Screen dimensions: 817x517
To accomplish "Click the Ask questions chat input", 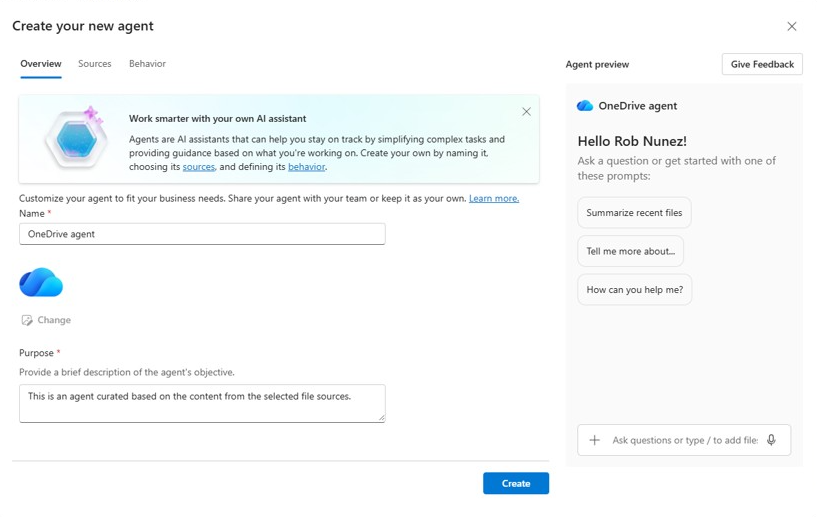I will pos(685,440).
